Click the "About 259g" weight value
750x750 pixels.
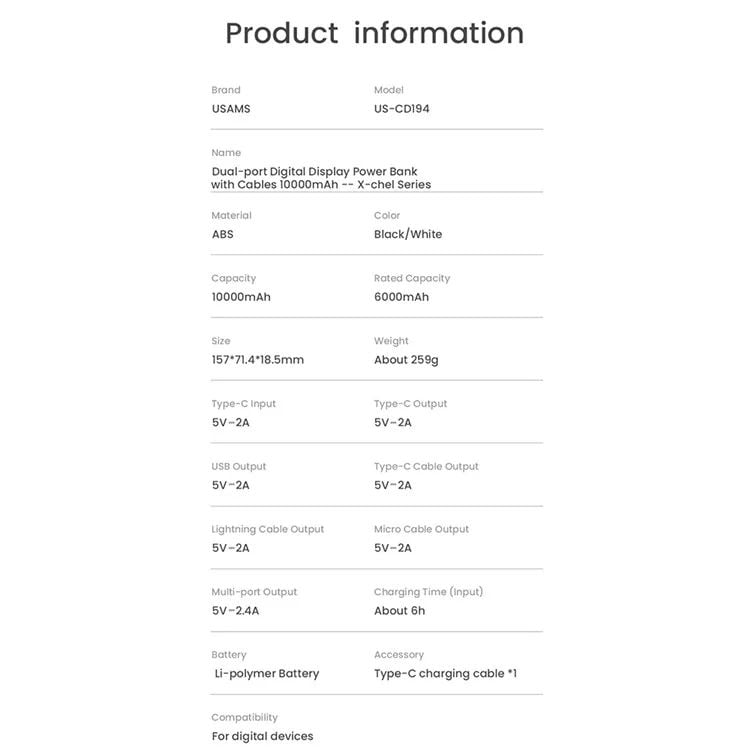point(406,360)
